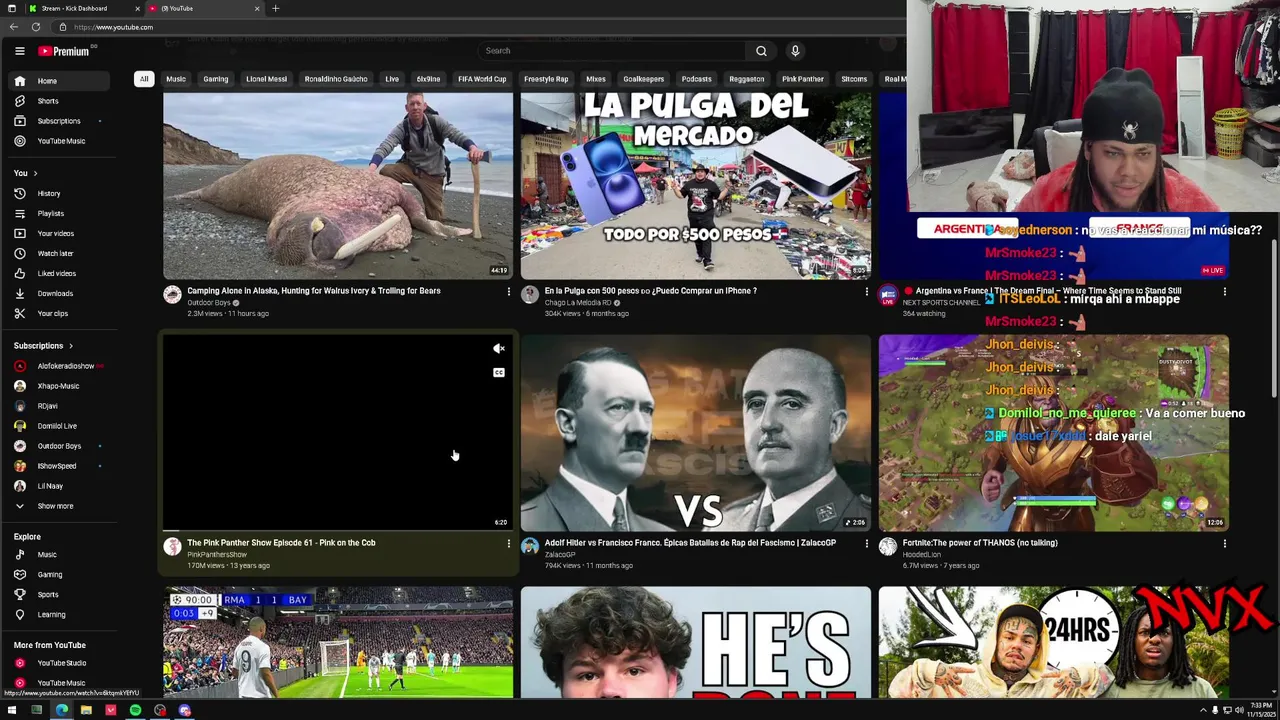Go back in the browser
This screenshot has height=720, width=1280.
click(x=12, y=27)
